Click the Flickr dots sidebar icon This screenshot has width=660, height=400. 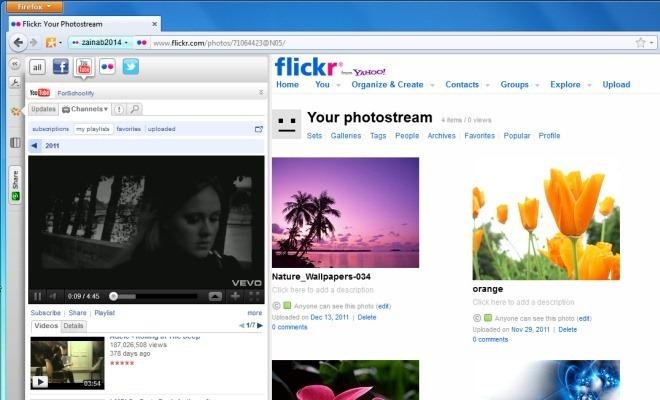tap(107, 67)
